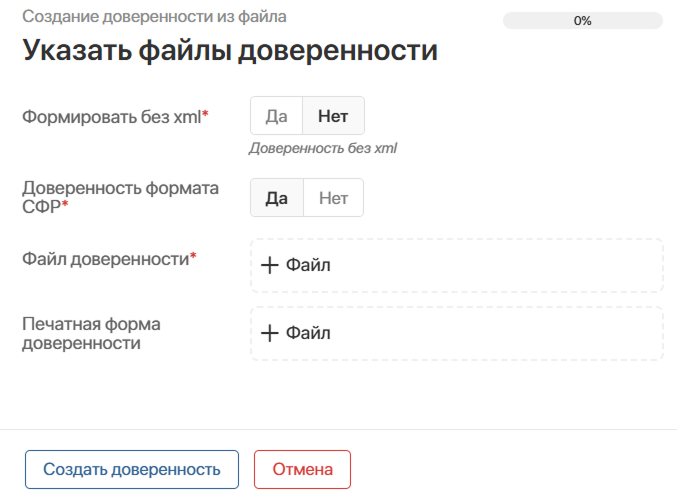Set Доверенность формата СФР to Нет
The image size is (677, 497).
click(x=333, y=198)
